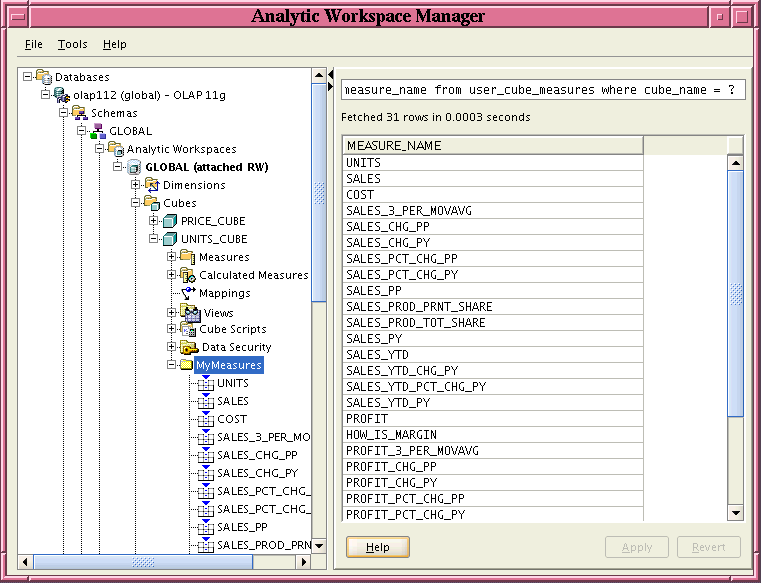Expand the Measures folder node
The image size is (761, 583).
(x=173, y=257)
